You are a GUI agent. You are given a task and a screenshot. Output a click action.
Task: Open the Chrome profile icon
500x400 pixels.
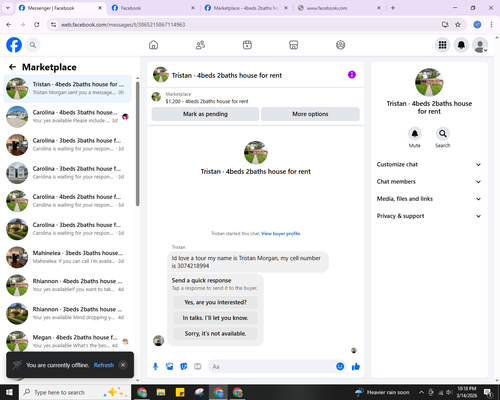(477, 25)
